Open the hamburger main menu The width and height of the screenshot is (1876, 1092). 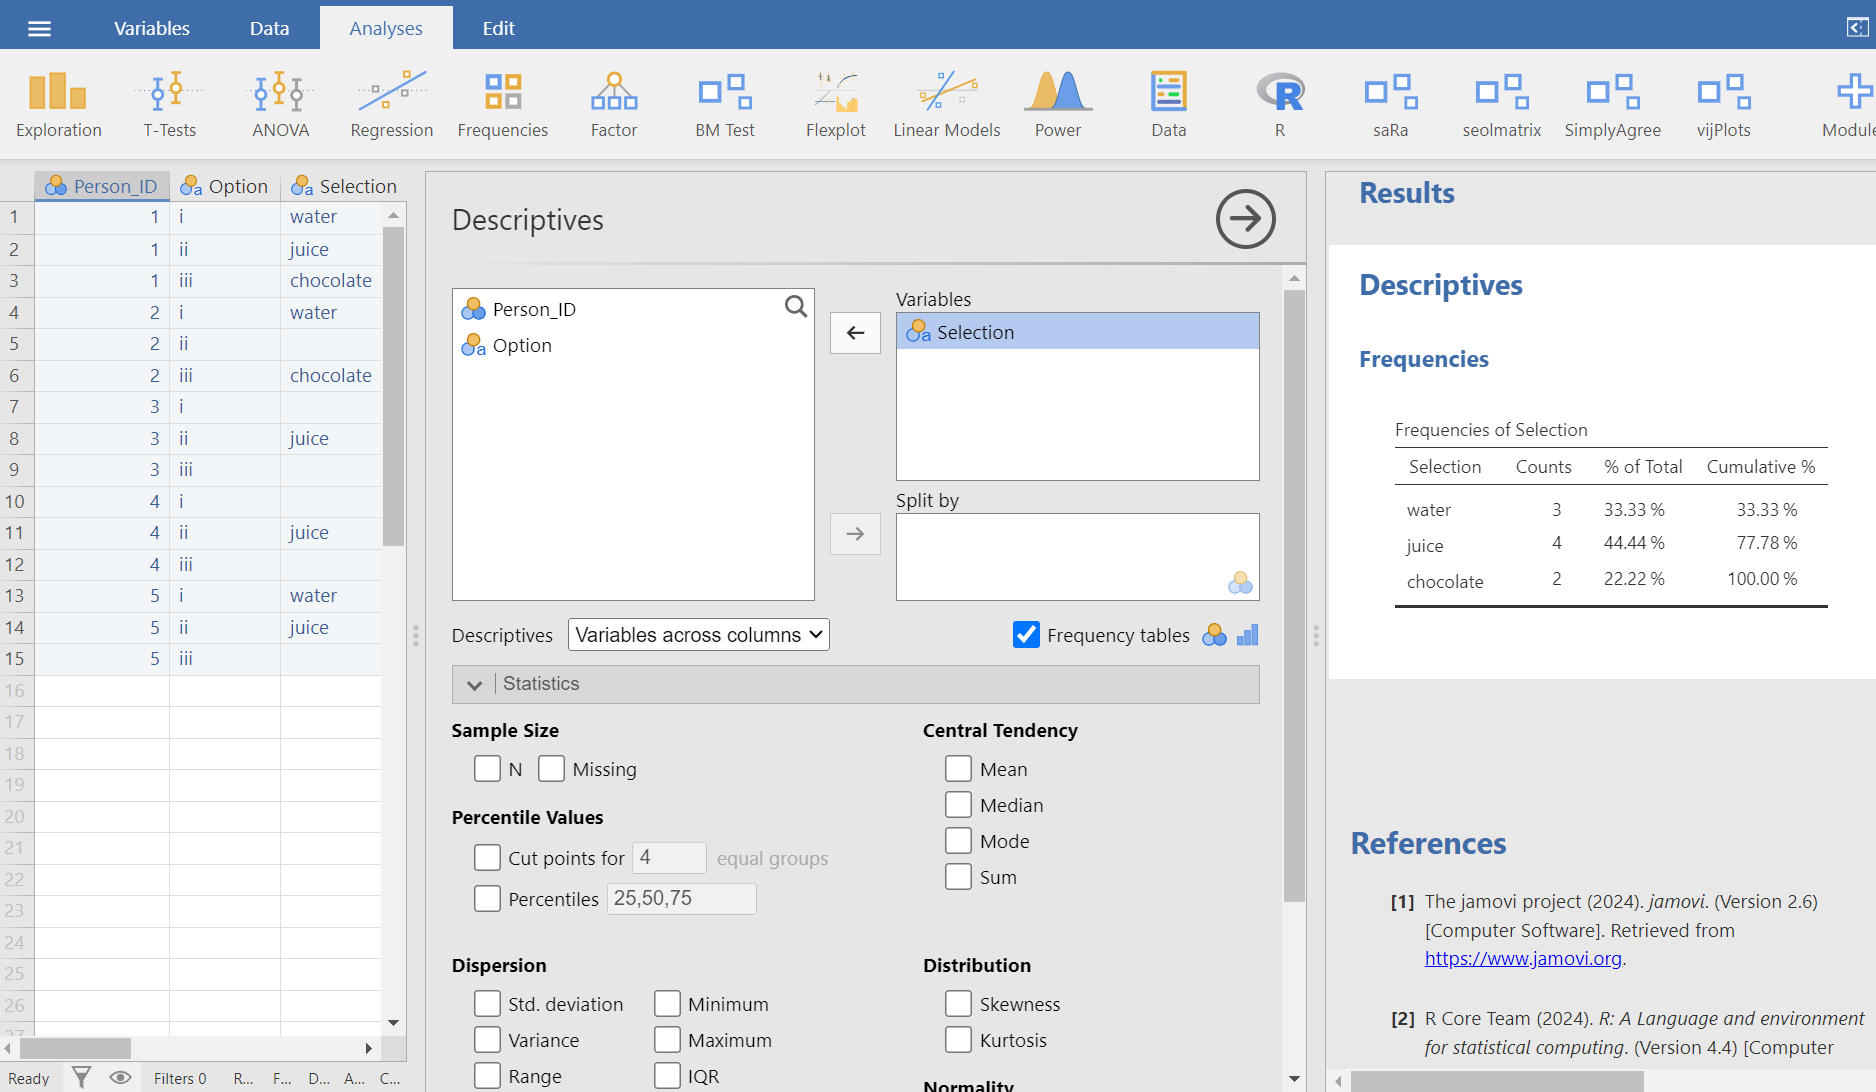click(39, 28)
